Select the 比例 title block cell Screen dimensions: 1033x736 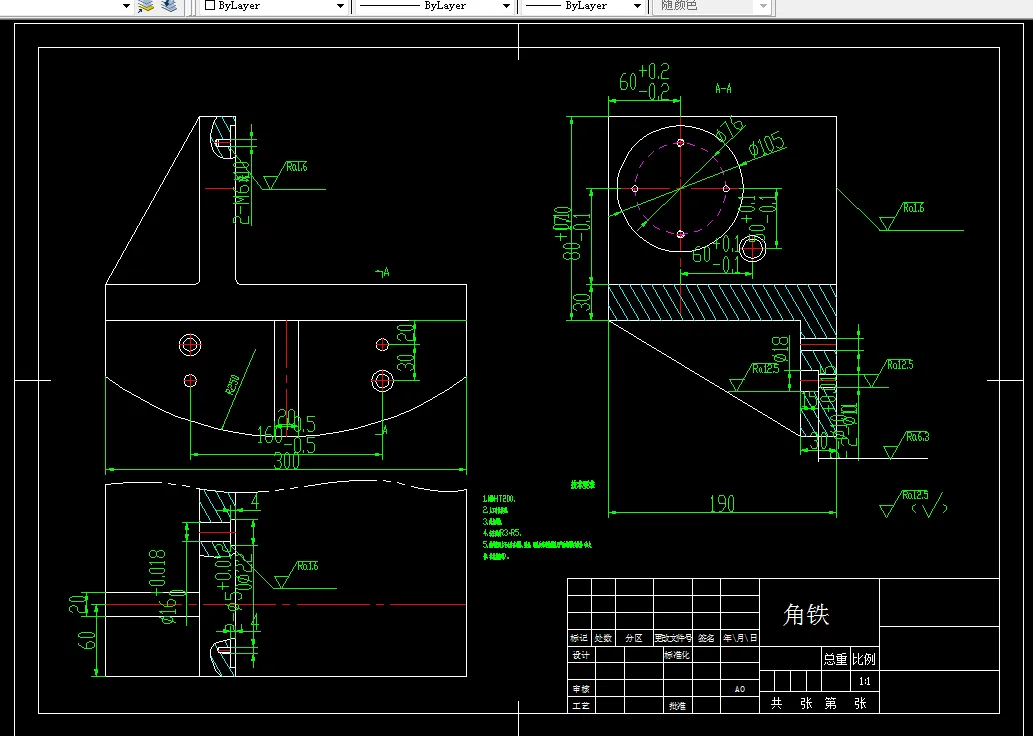tap(864, 659)
